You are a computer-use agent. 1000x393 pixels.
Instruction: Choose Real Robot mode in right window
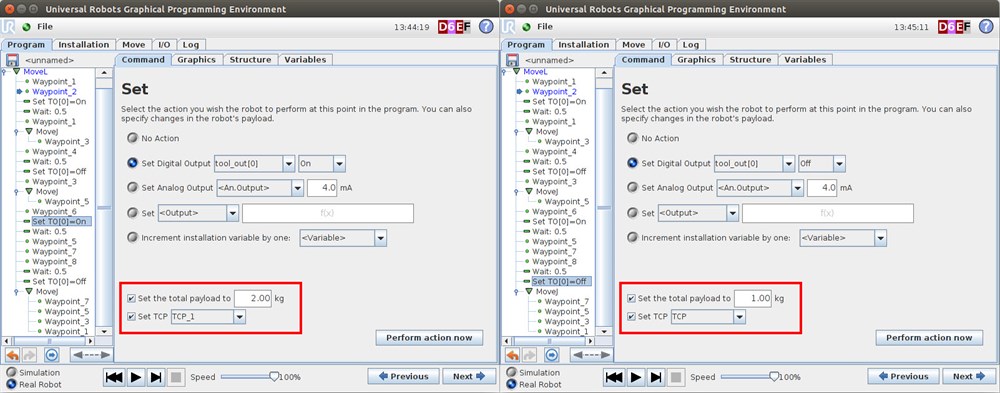(x=511, y=384)
